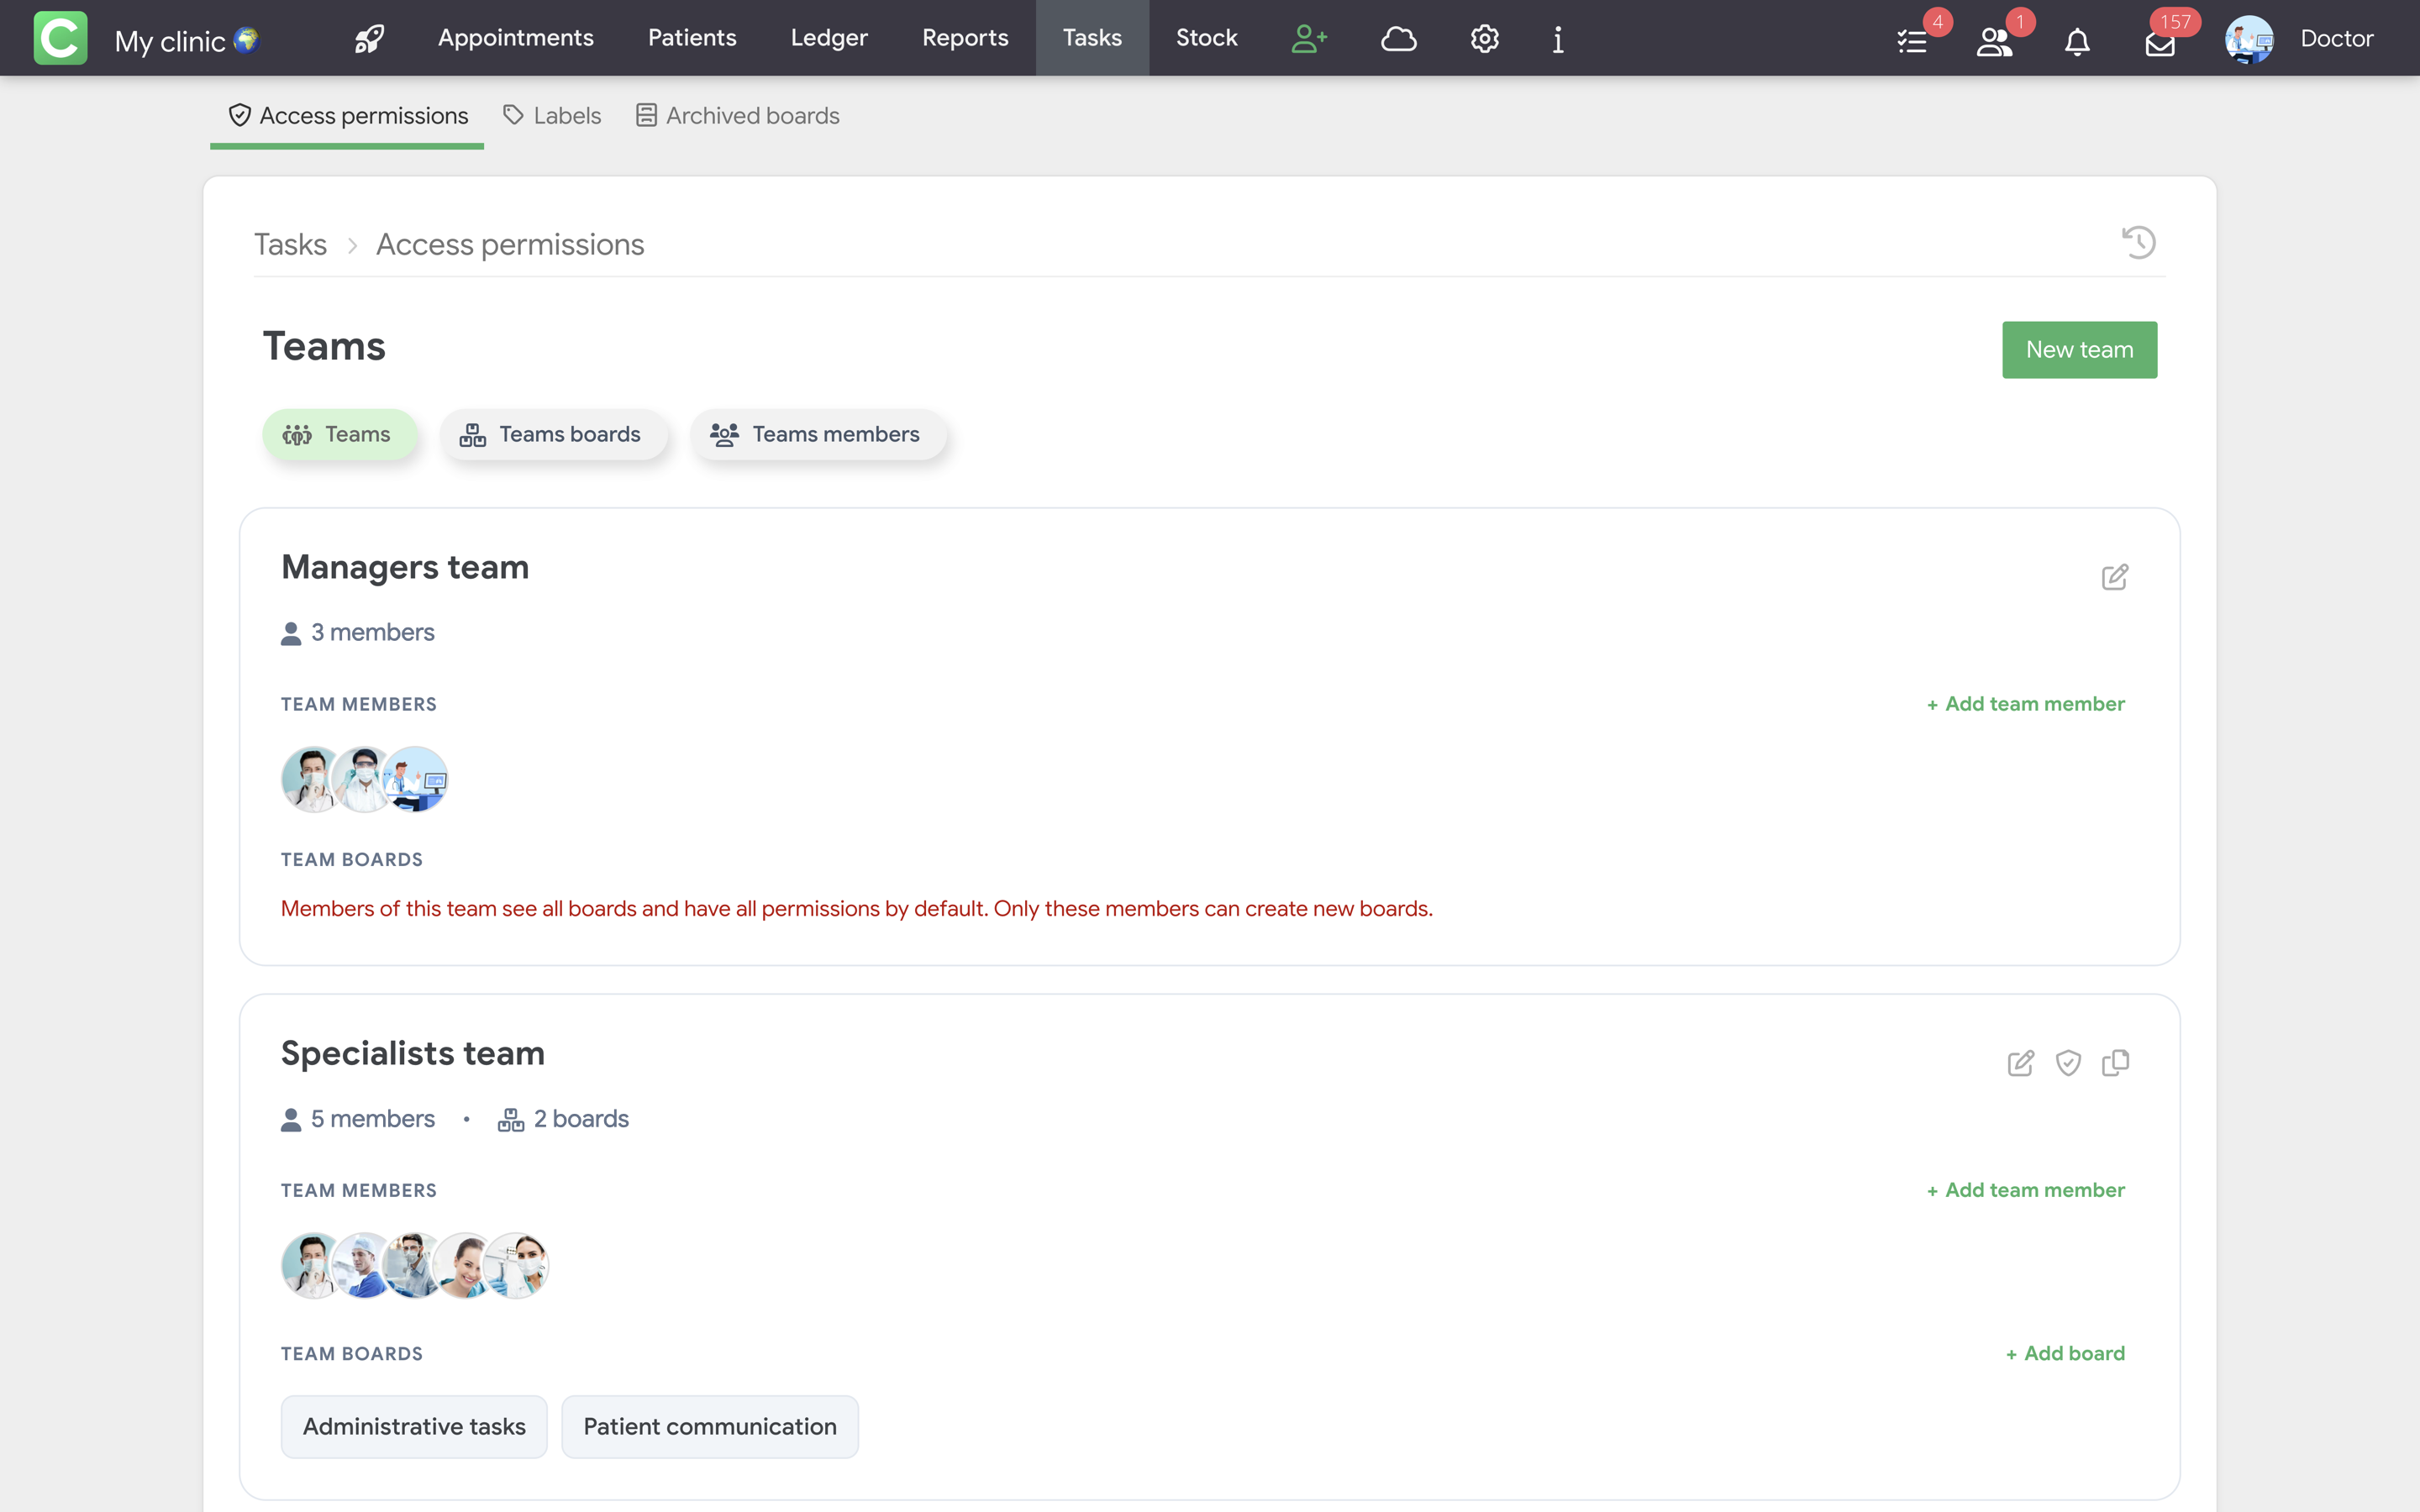Edit the Specialists team

(2020, 1063)
